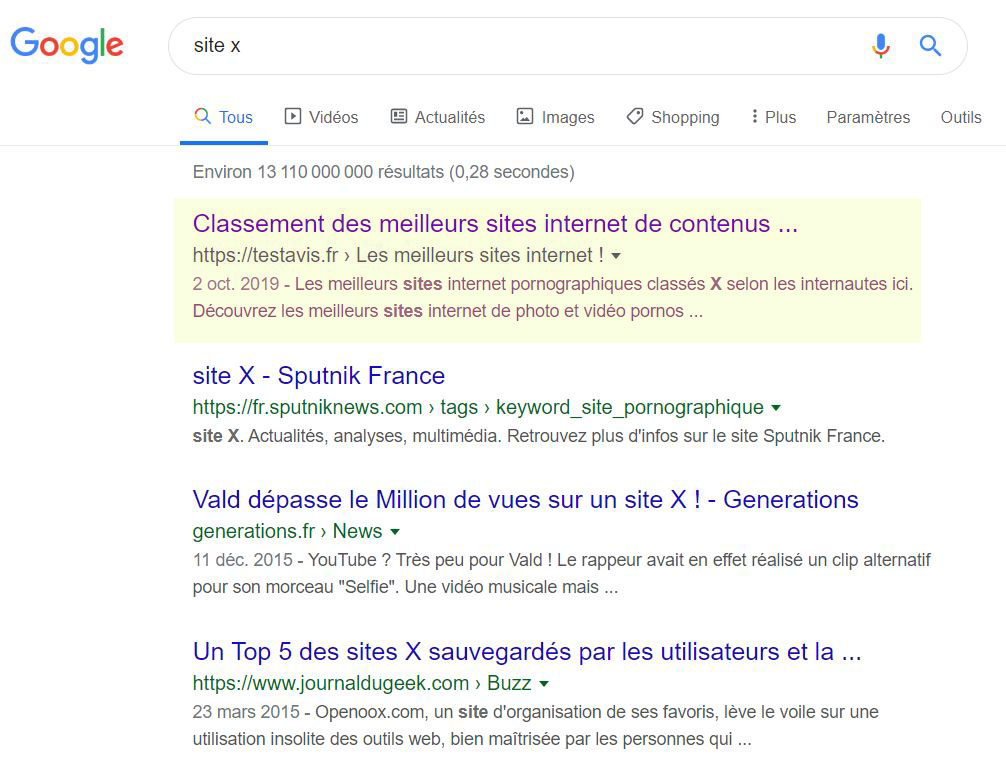
Task: Click snippet 'Retrouvez plus d'infos sur le site Sputnik France'
Action: pyautogui.click(x=696, y=436)
